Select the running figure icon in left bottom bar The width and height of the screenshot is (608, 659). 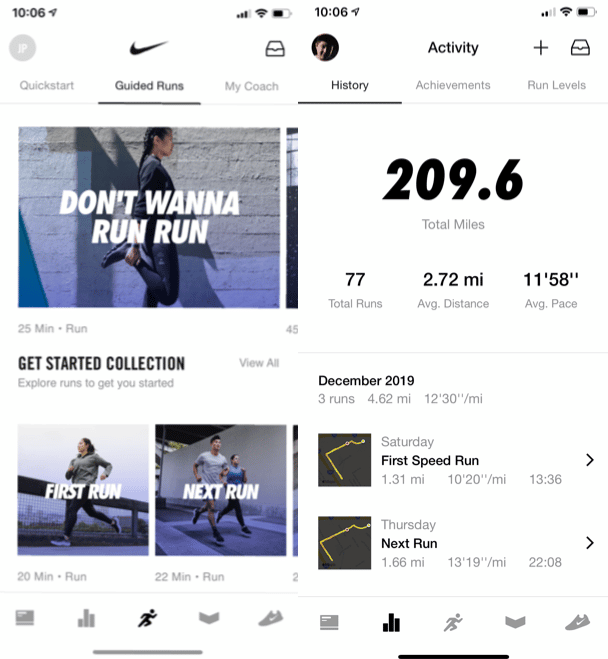pyautogui.click(x=147, y=618)
